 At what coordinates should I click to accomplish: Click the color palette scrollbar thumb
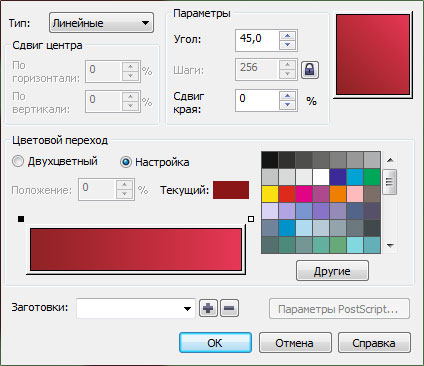click(390, 182)
